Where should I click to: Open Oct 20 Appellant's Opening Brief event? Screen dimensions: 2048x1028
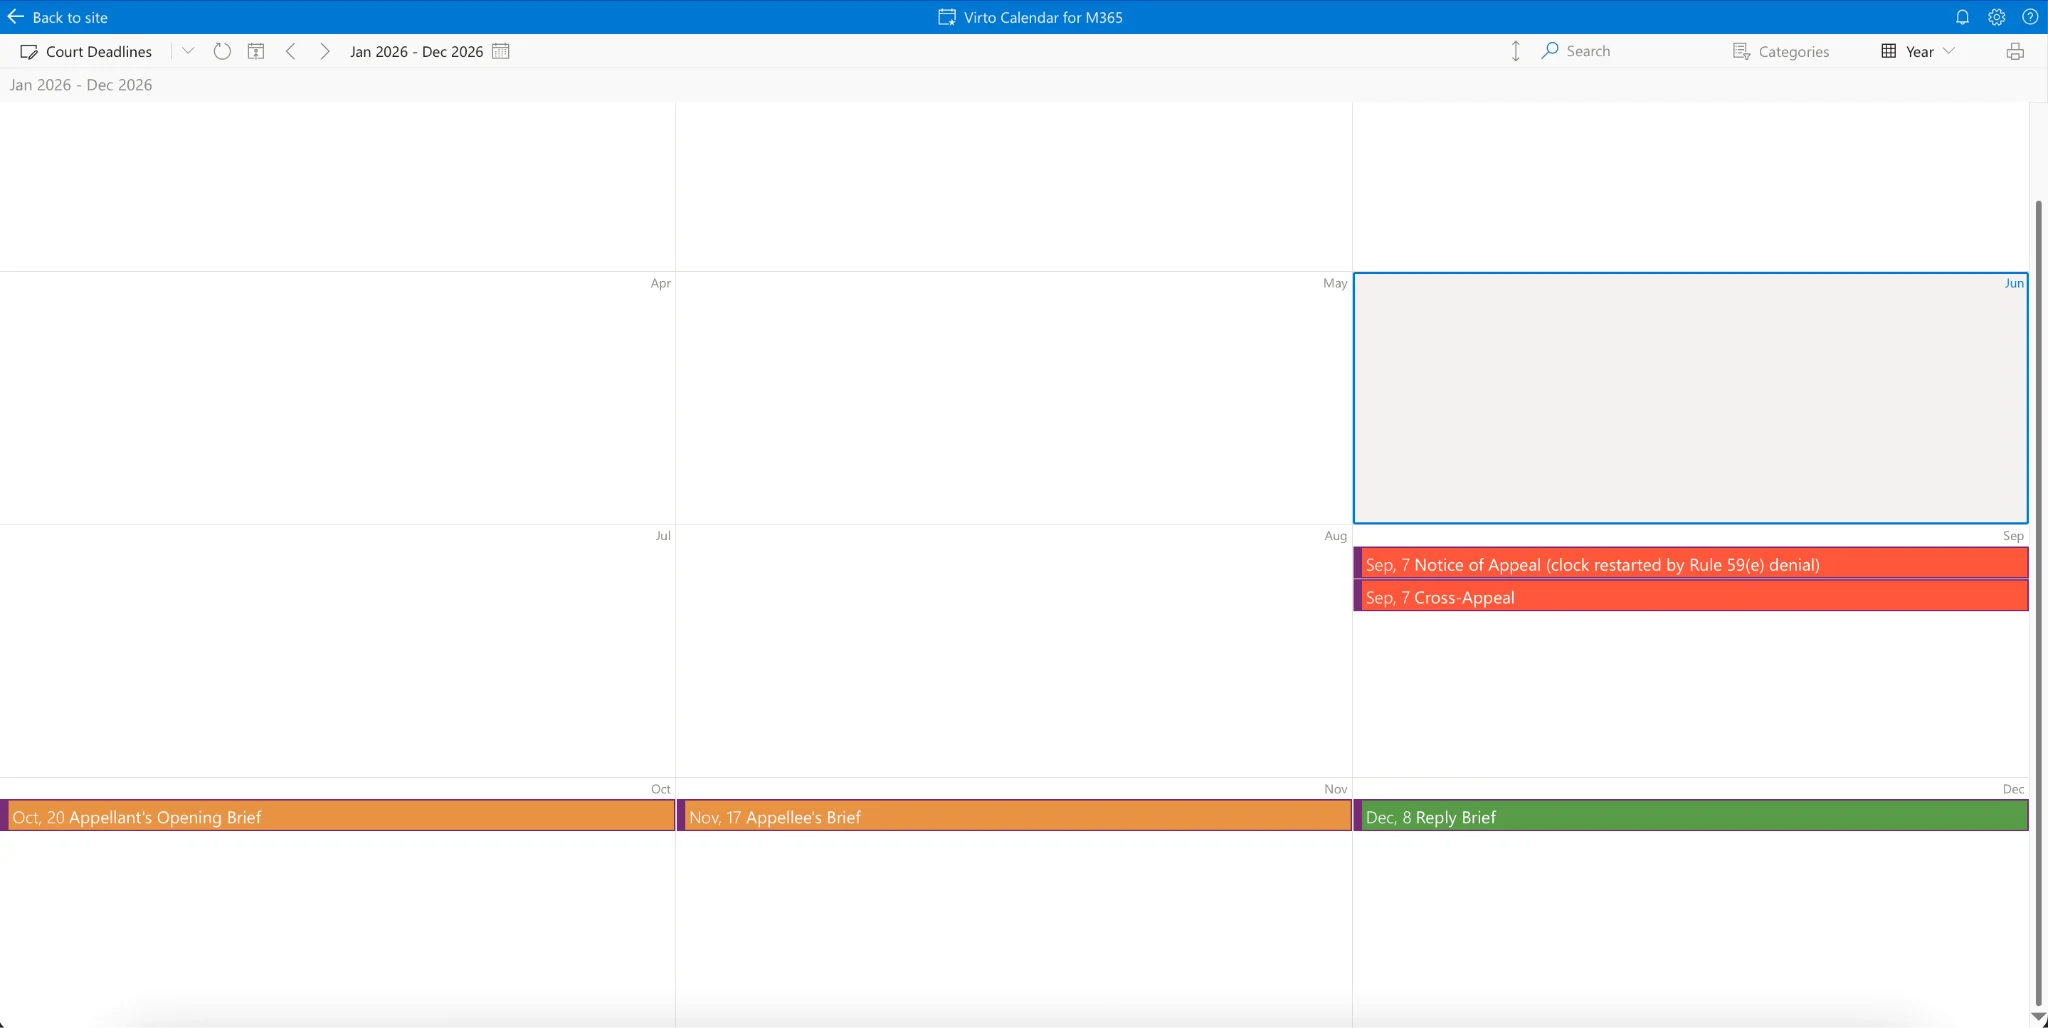click(337, 816)
